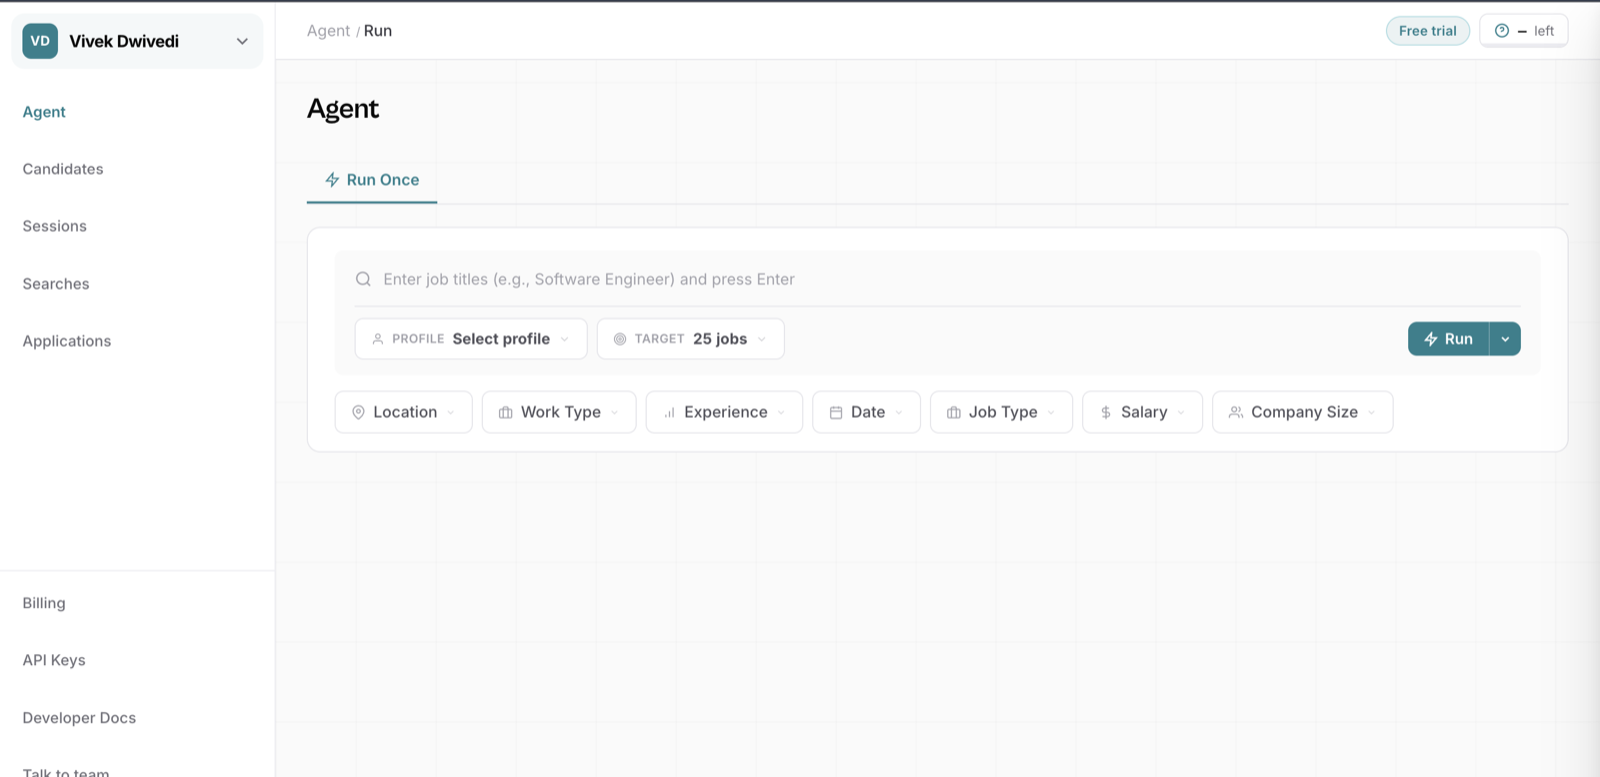Expand the Run button options arrow
This screenshot has height=777, width=1600.
(1505, 339)
